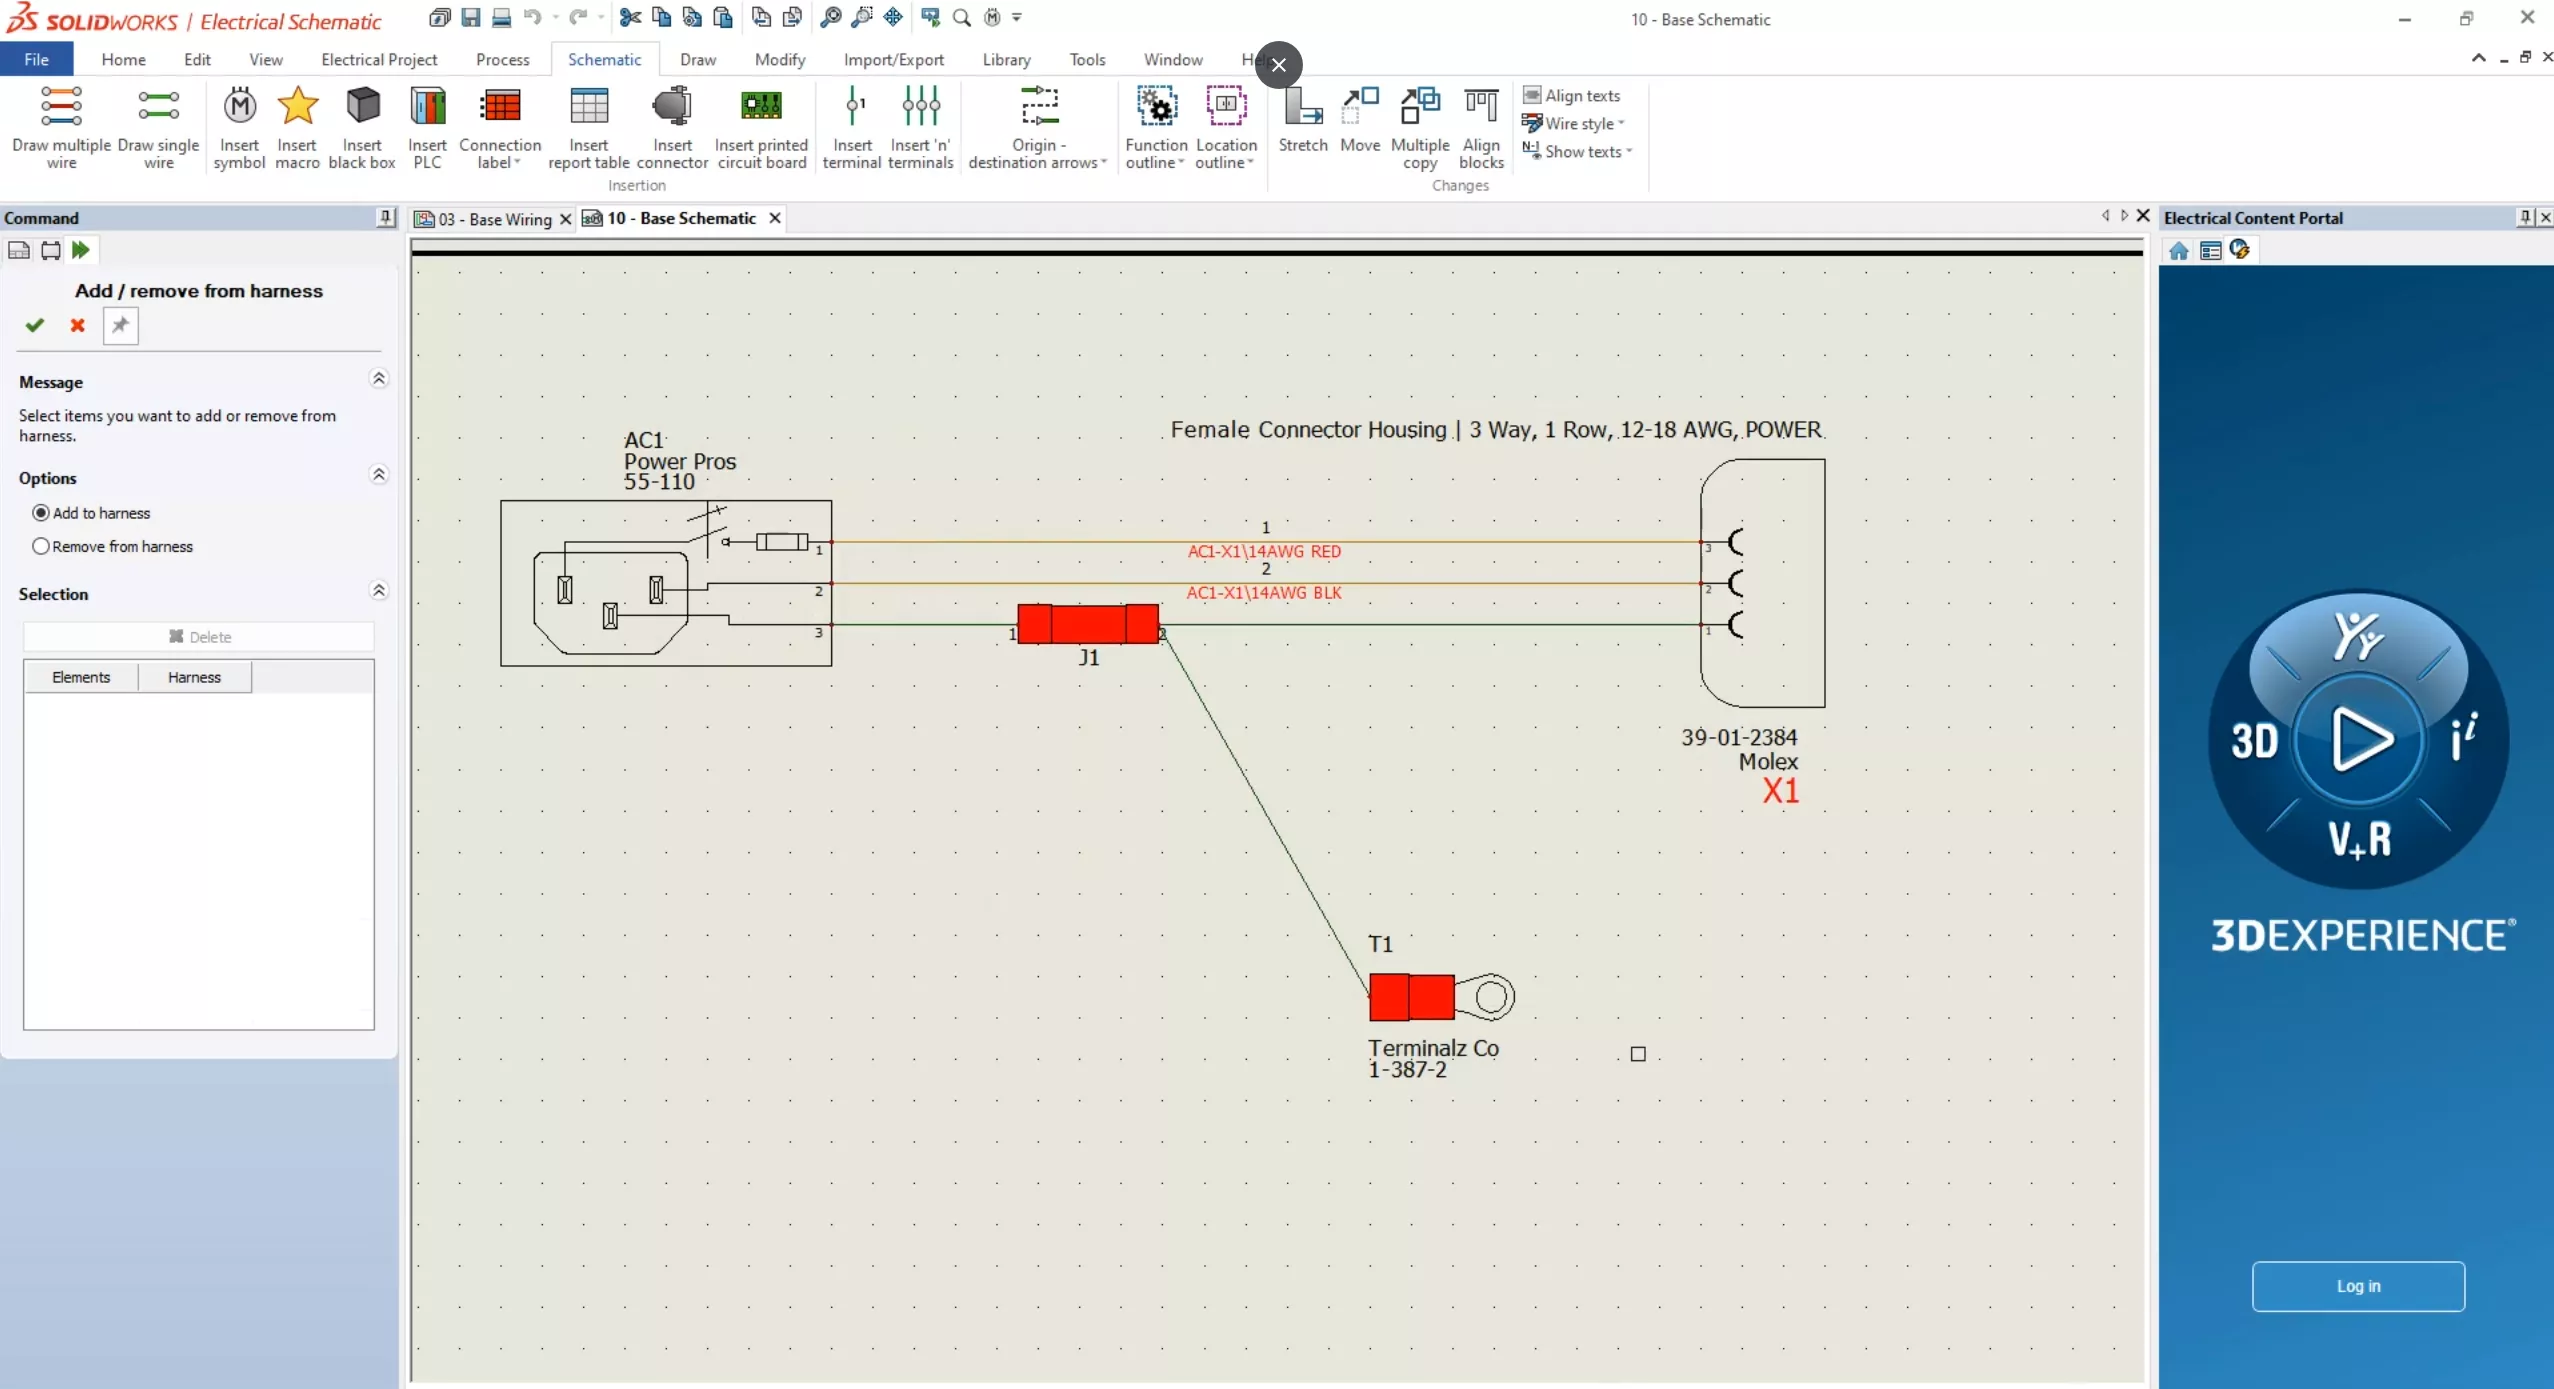This screenshot has height=1389, width=2554.
Task: Click the confirm checkmark button
Action: (x=34, y=325)
